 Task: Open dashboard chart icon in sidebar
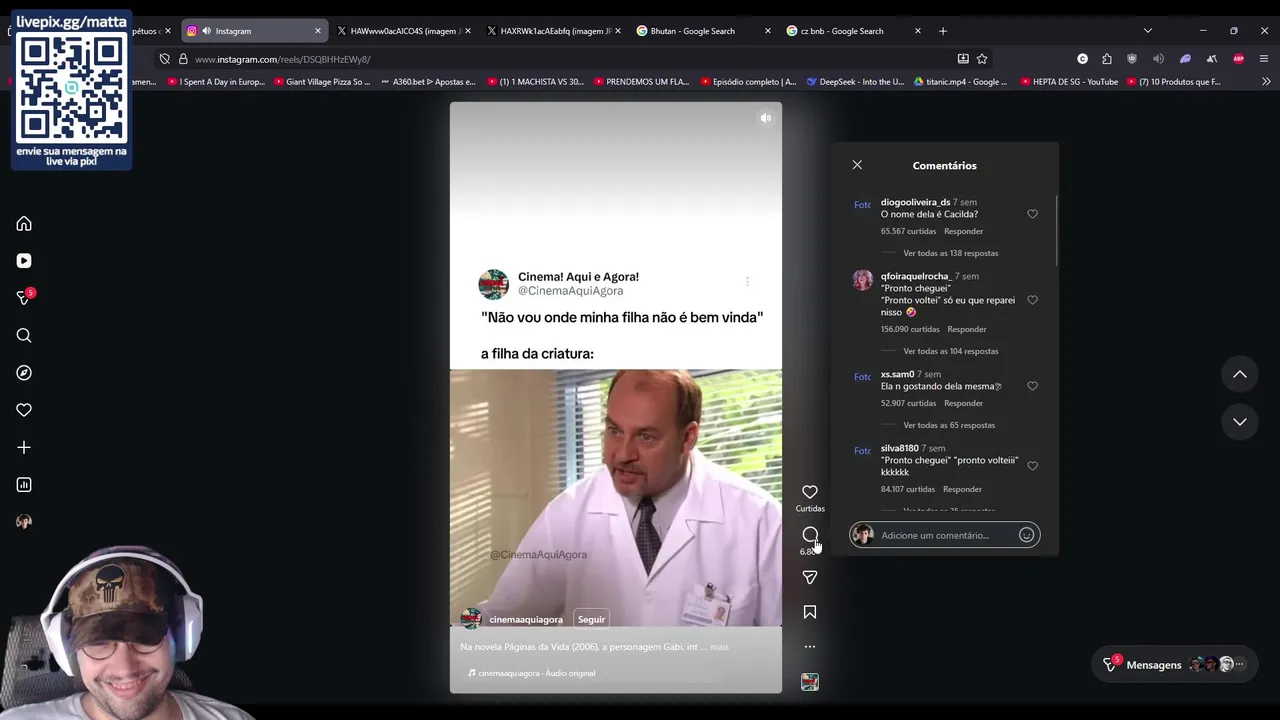pos(24,485)
